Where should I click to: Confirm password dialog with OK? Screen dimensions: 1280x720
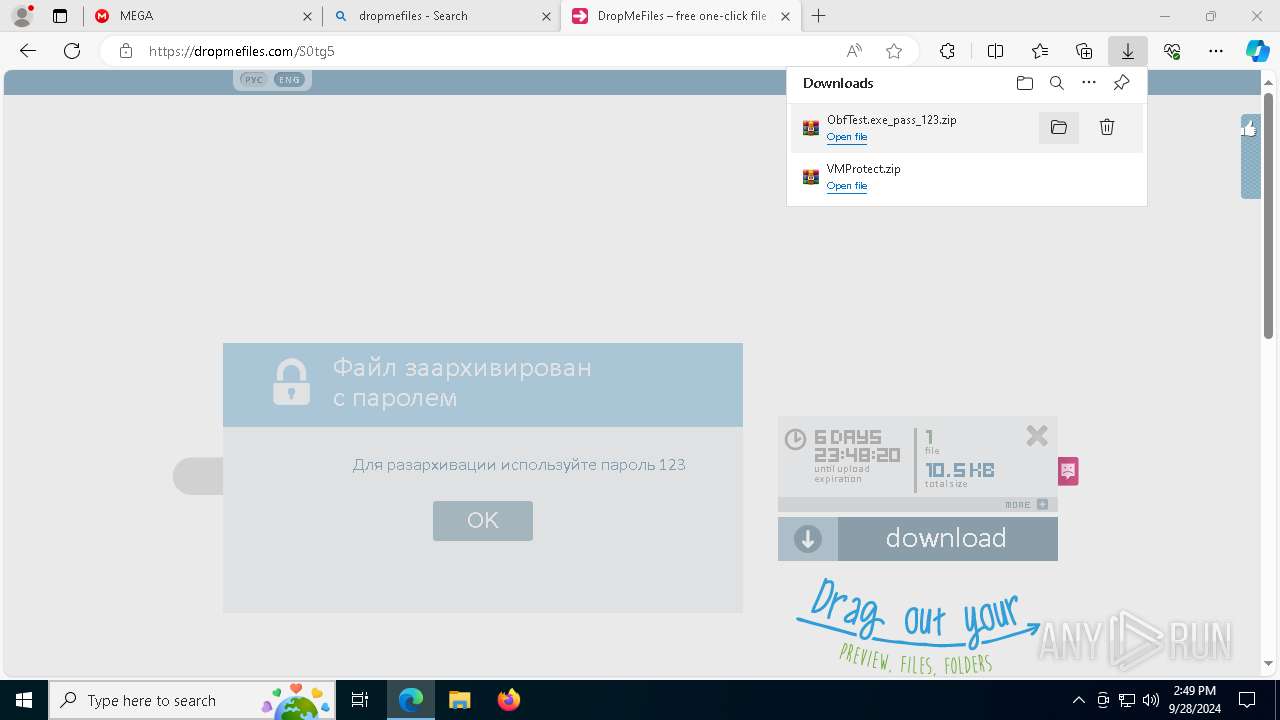pos(483,521)
